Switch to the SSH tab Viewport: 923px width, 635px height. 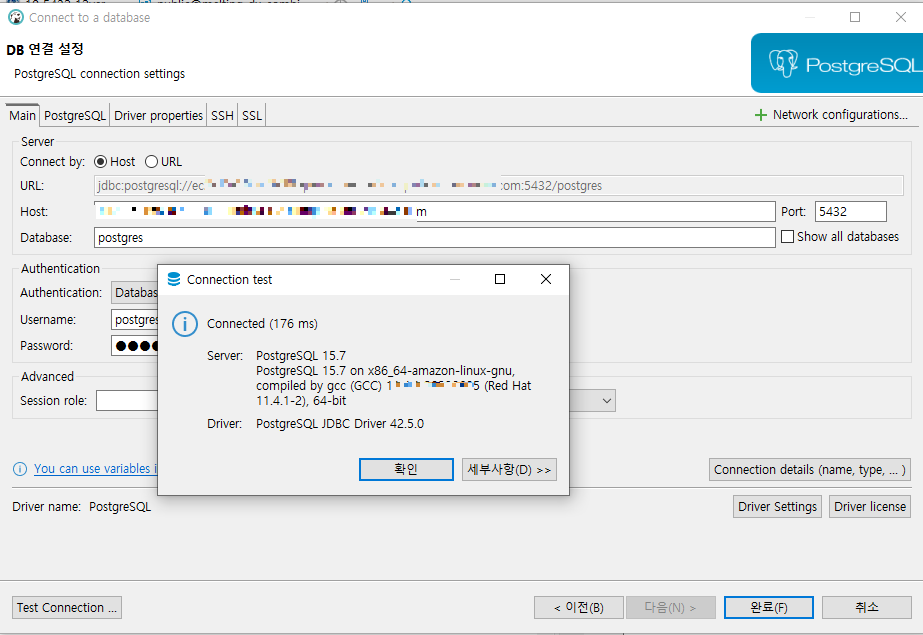tap(223, 115)
